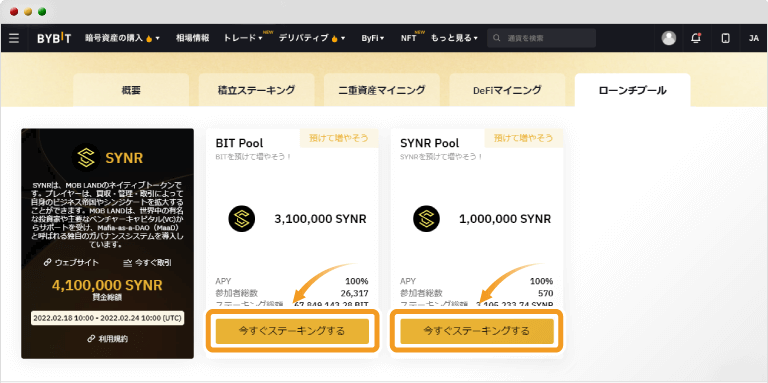Open the notifications bell icon
The image size is (768, 383).
pyautogui.click(x=696, y=38)
